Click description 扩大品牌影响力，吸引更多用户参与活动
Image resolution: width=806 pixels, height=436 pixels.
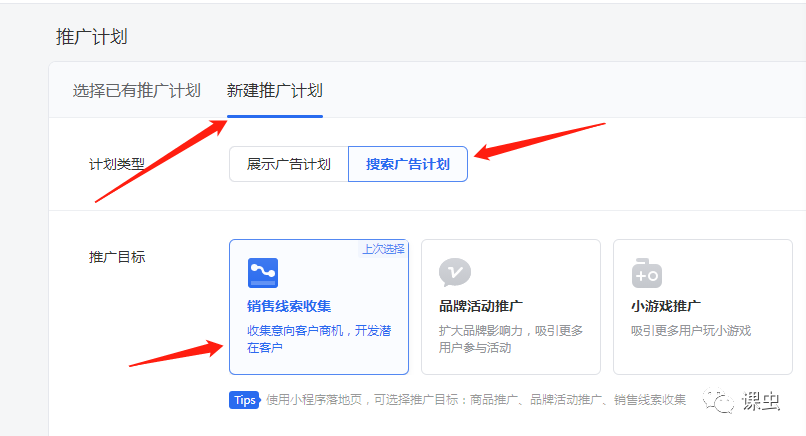click(510, 339)
